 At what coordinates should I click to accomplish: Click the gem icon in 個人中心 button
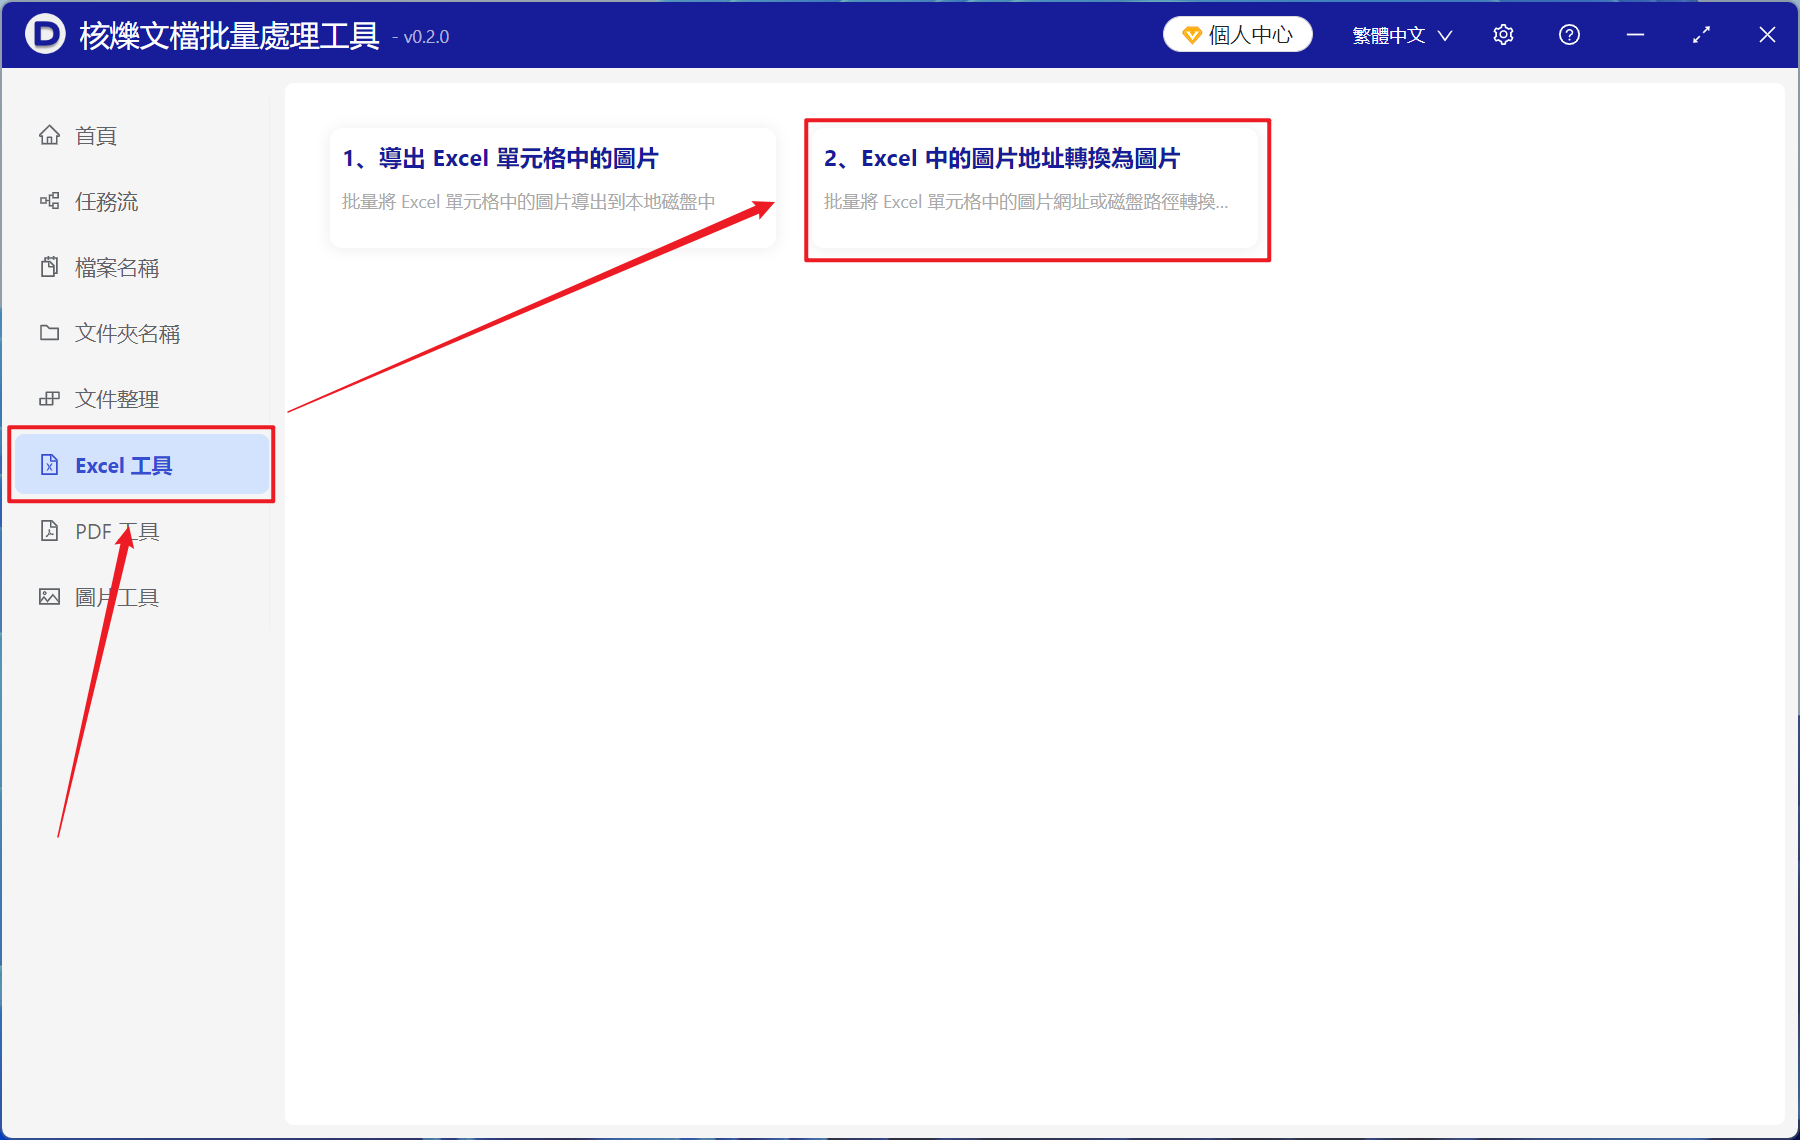pos(1191,35)
